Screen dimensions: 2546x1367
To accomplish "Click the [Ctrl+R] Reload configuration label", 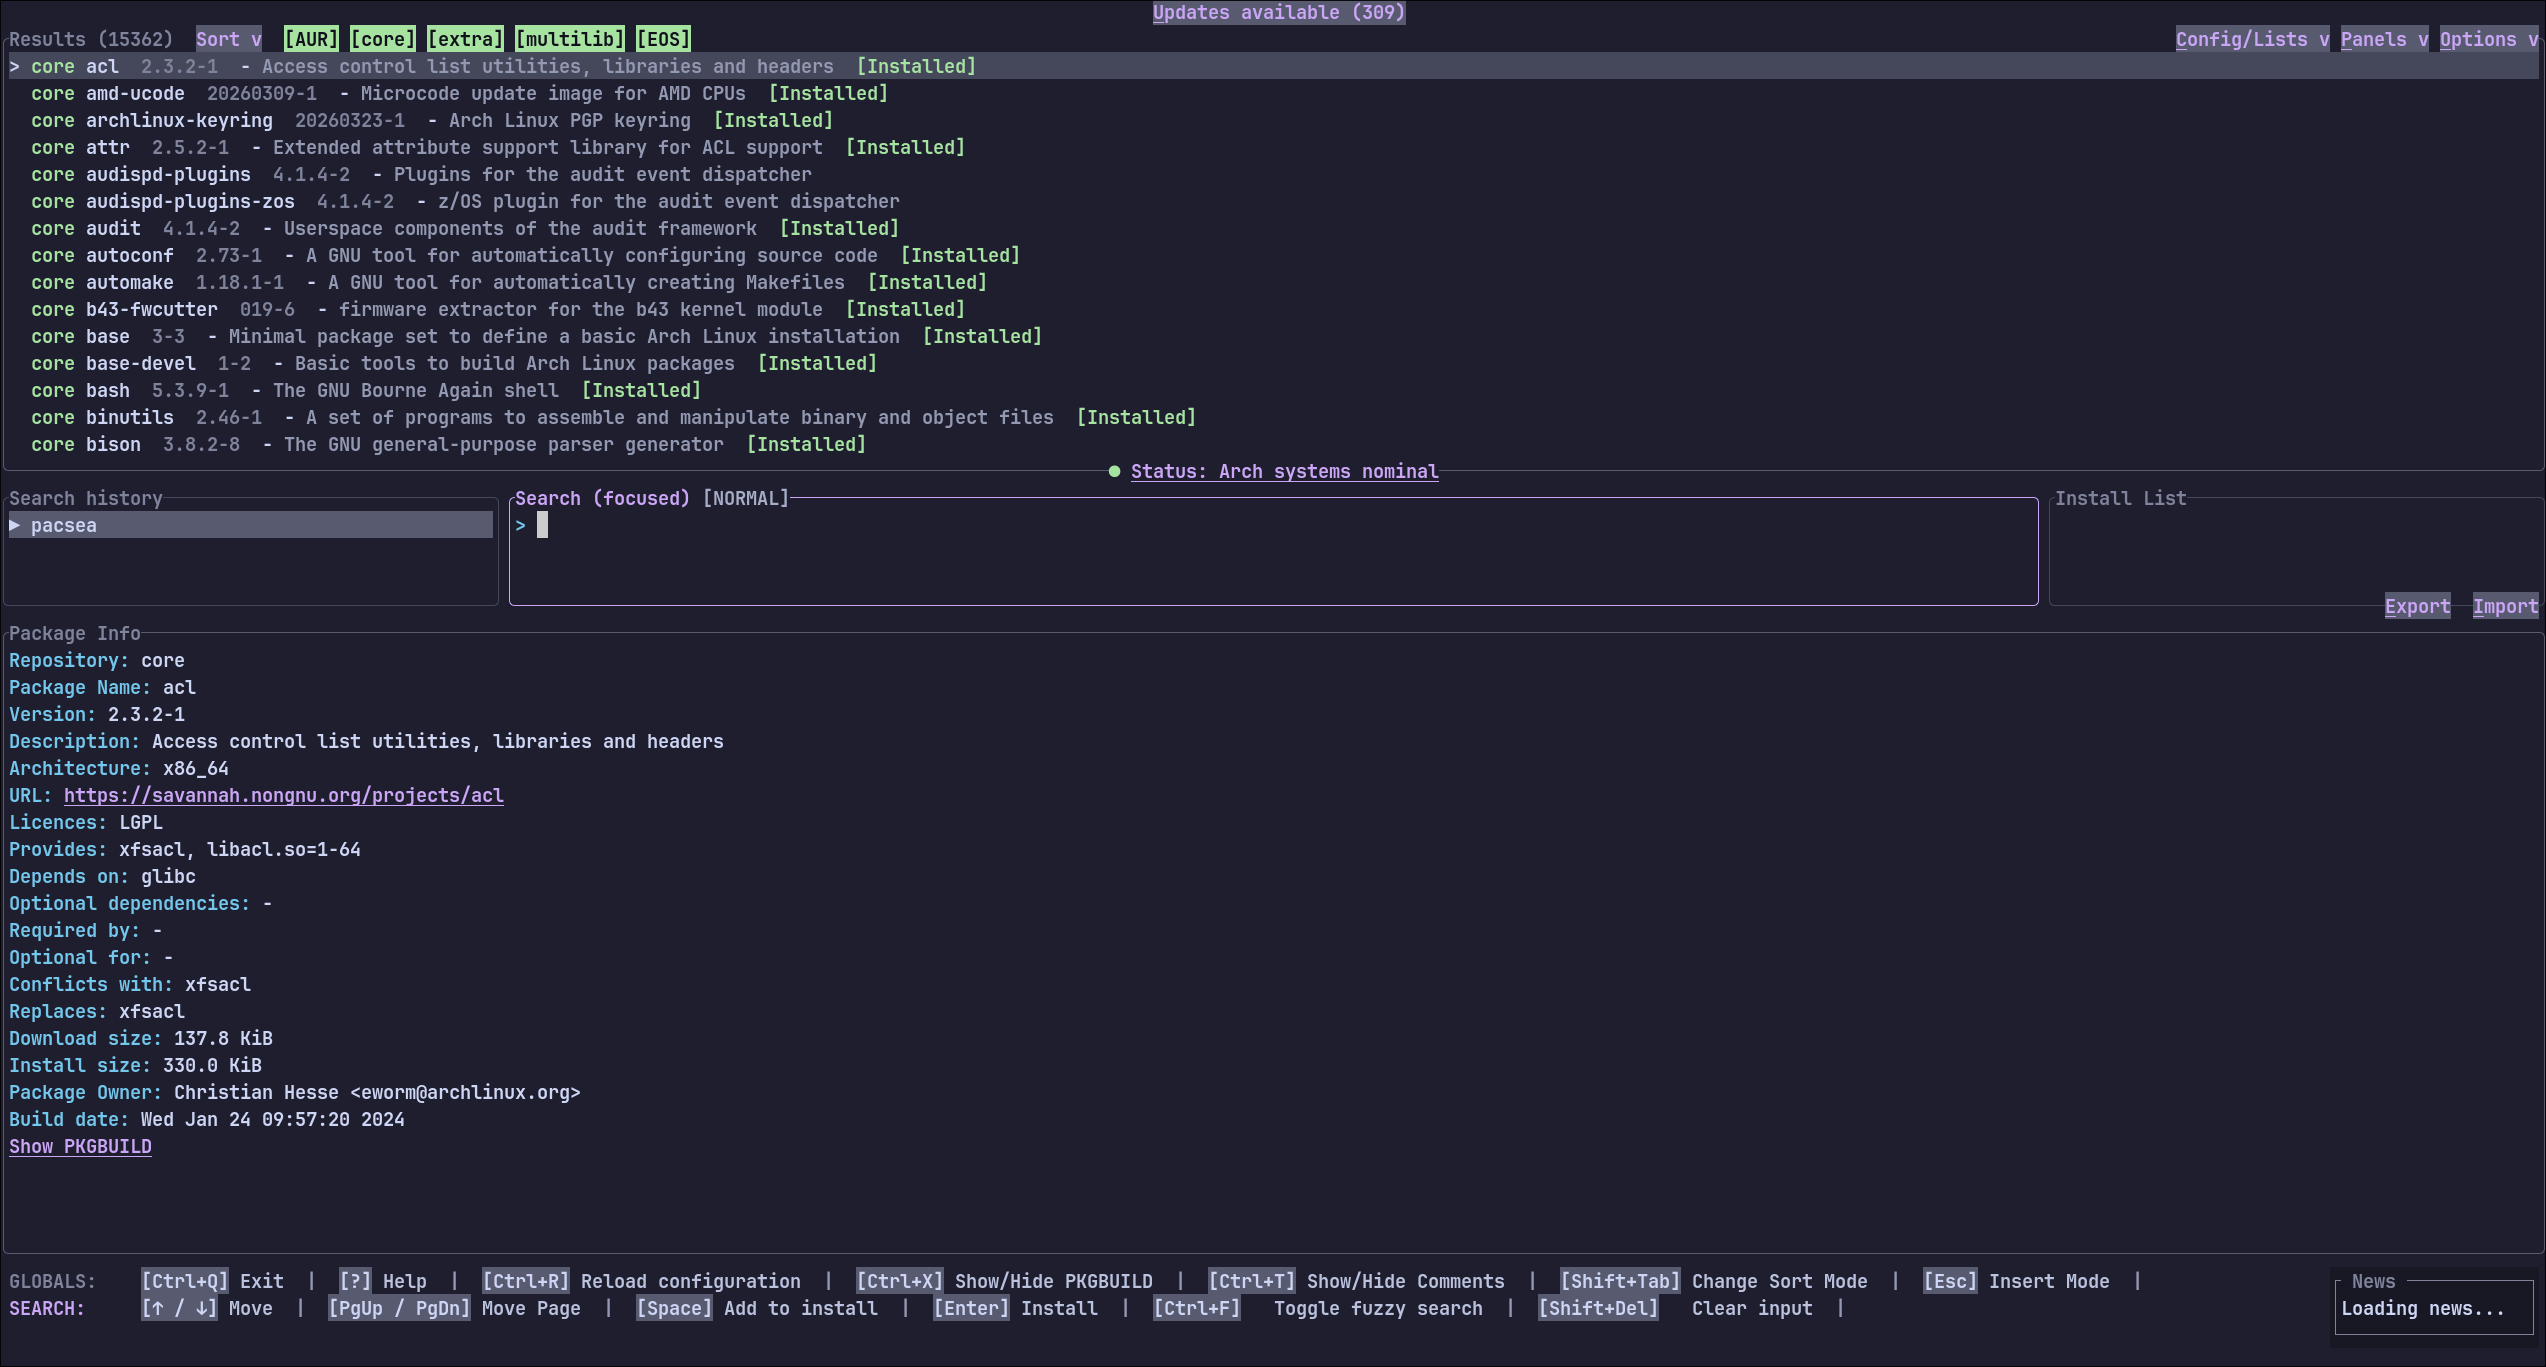I will (641, 1281).
